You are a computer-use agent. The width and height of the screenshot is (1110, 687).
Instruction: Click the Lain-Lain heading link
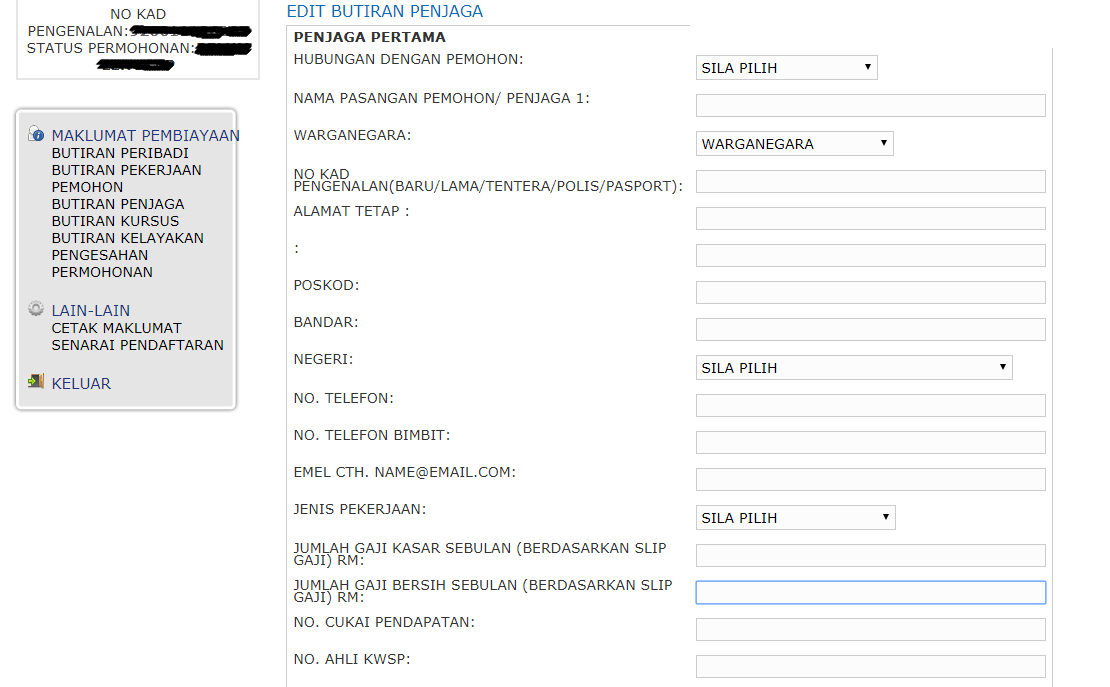91,310
